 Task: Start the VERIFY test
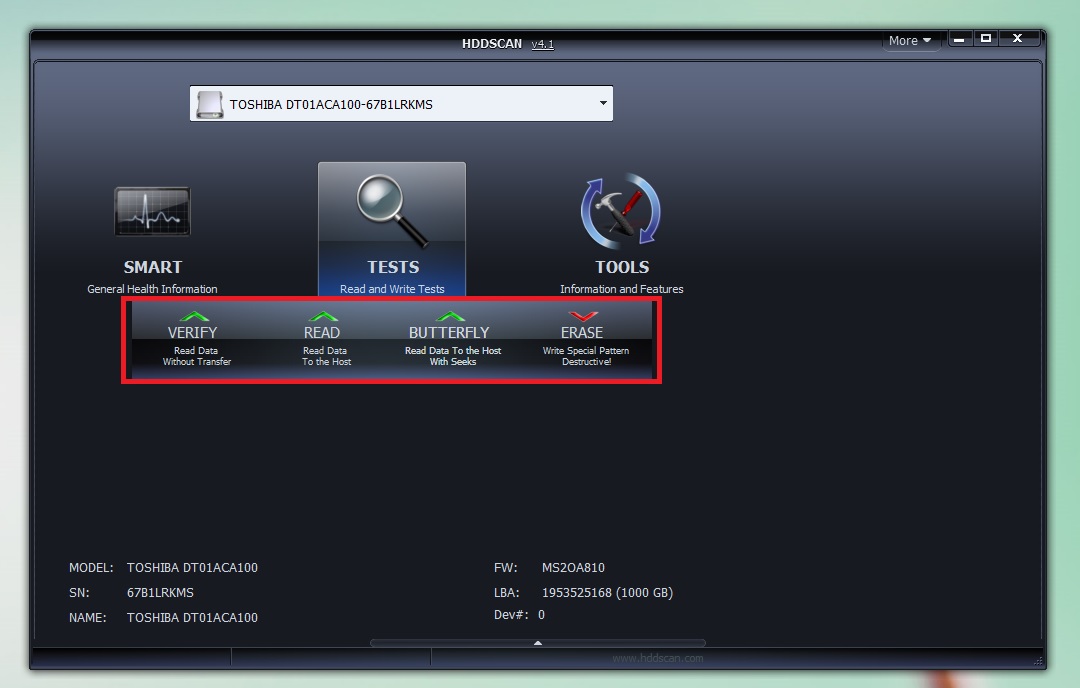(196, 339)
